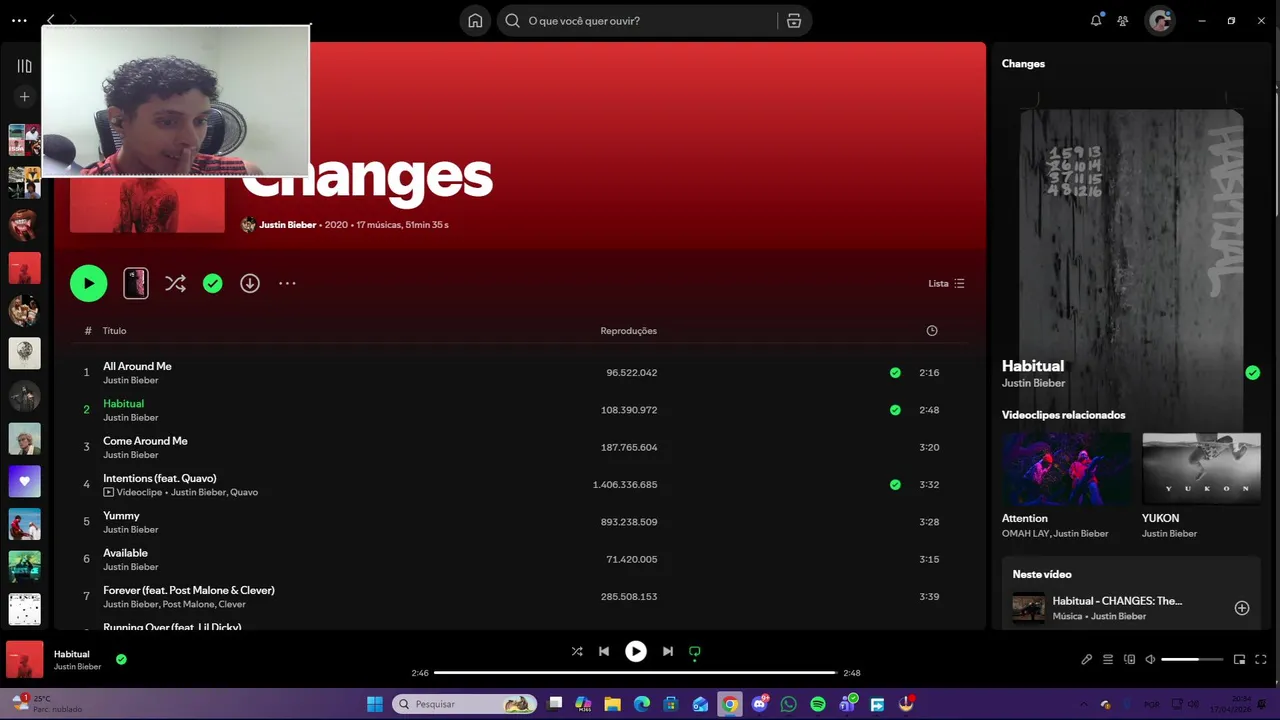
Task: Sort by the duration clock column
Action: pos(932,331)
